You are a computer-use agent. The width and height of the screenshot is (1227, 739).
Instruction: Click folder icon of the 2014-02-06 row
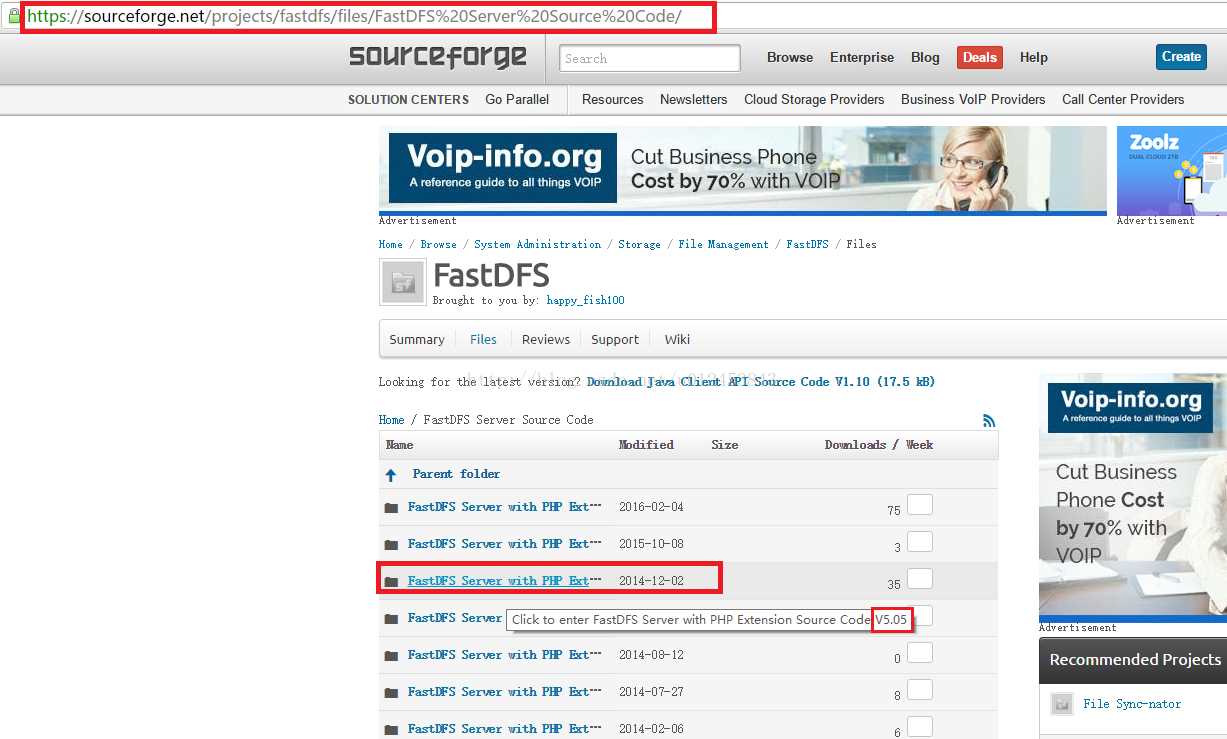pos(391,730)
